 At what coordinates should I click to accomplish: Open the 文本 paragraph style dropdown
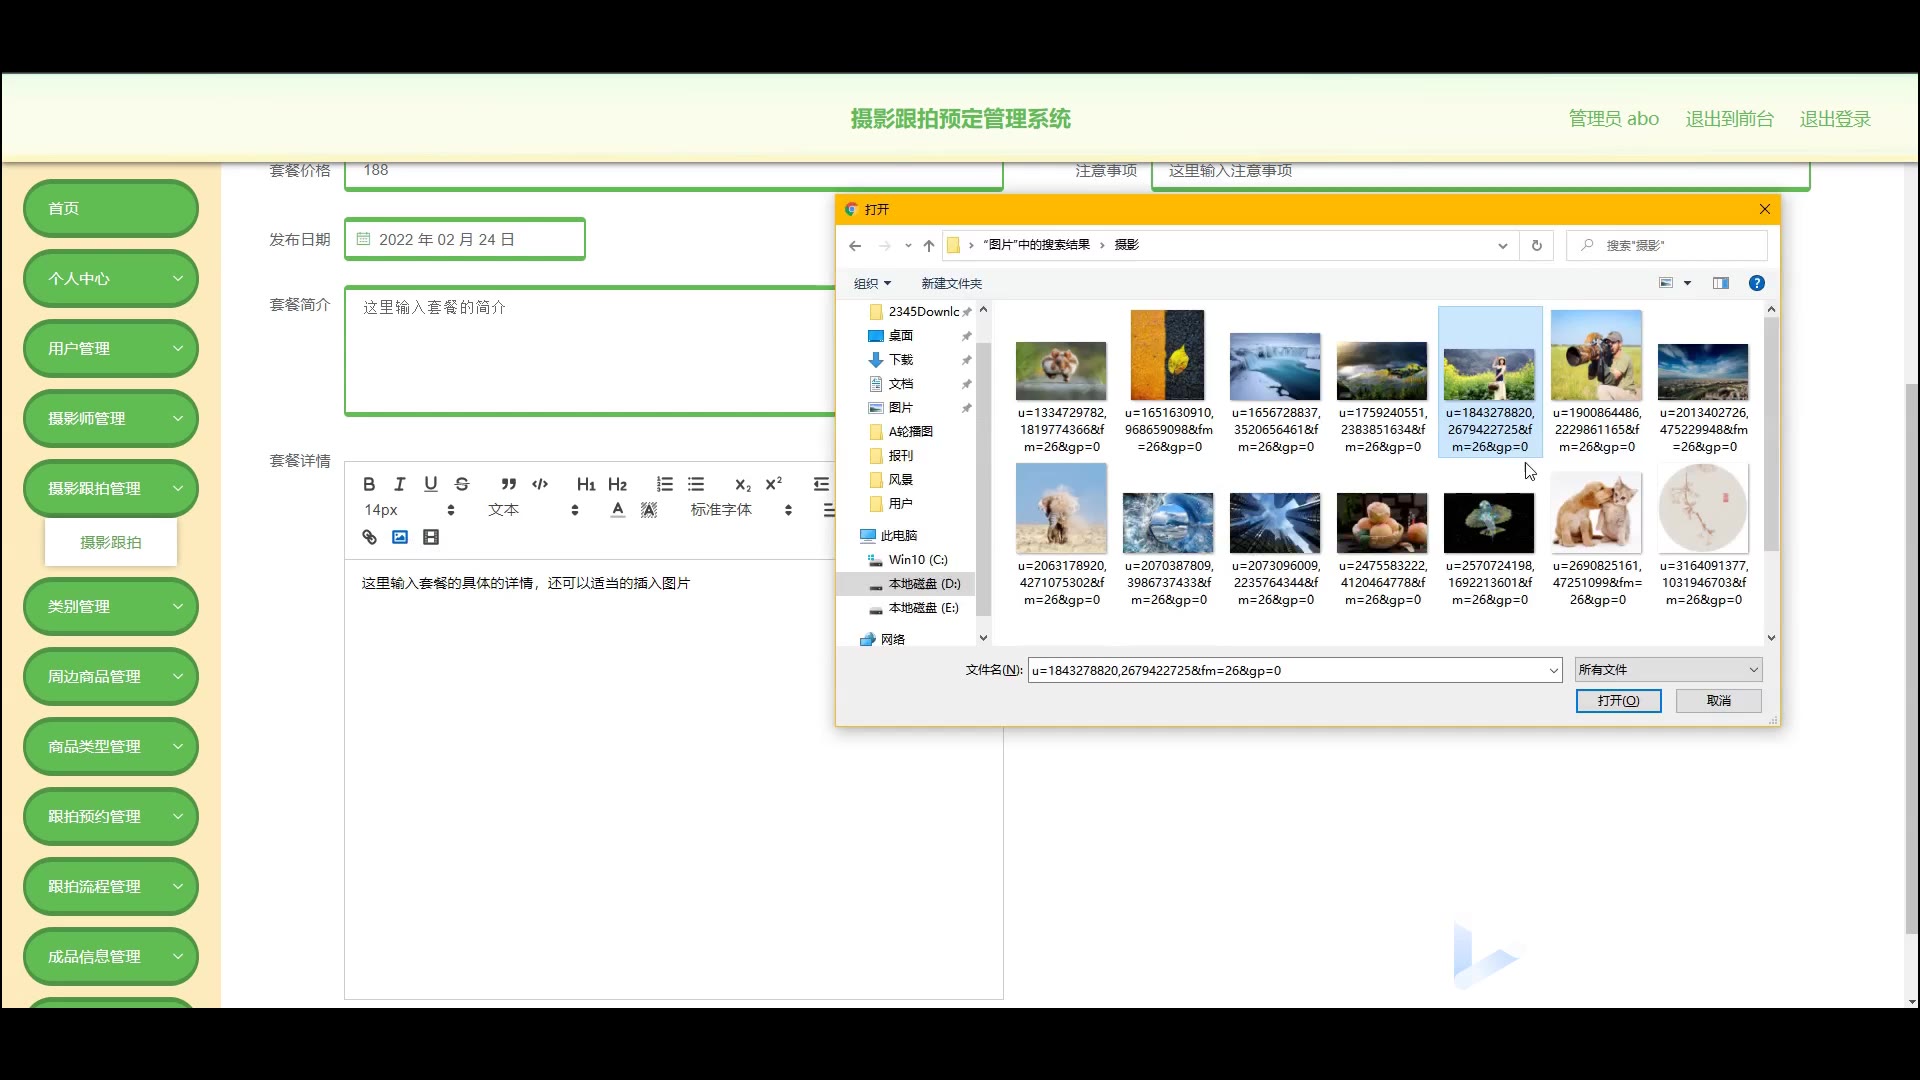click(533, 510)
